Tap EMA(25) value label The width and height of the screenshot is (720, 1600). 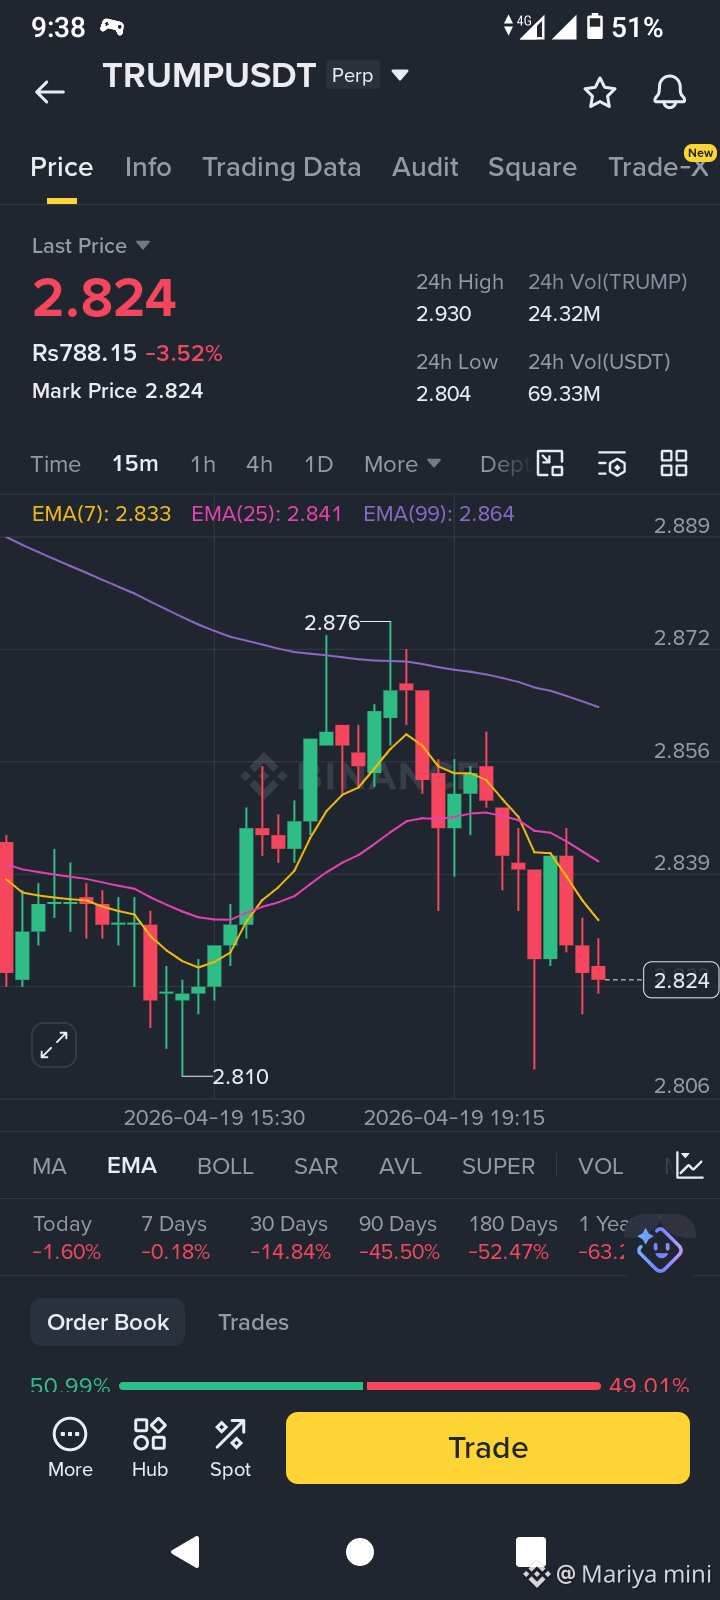click(267, 514)
